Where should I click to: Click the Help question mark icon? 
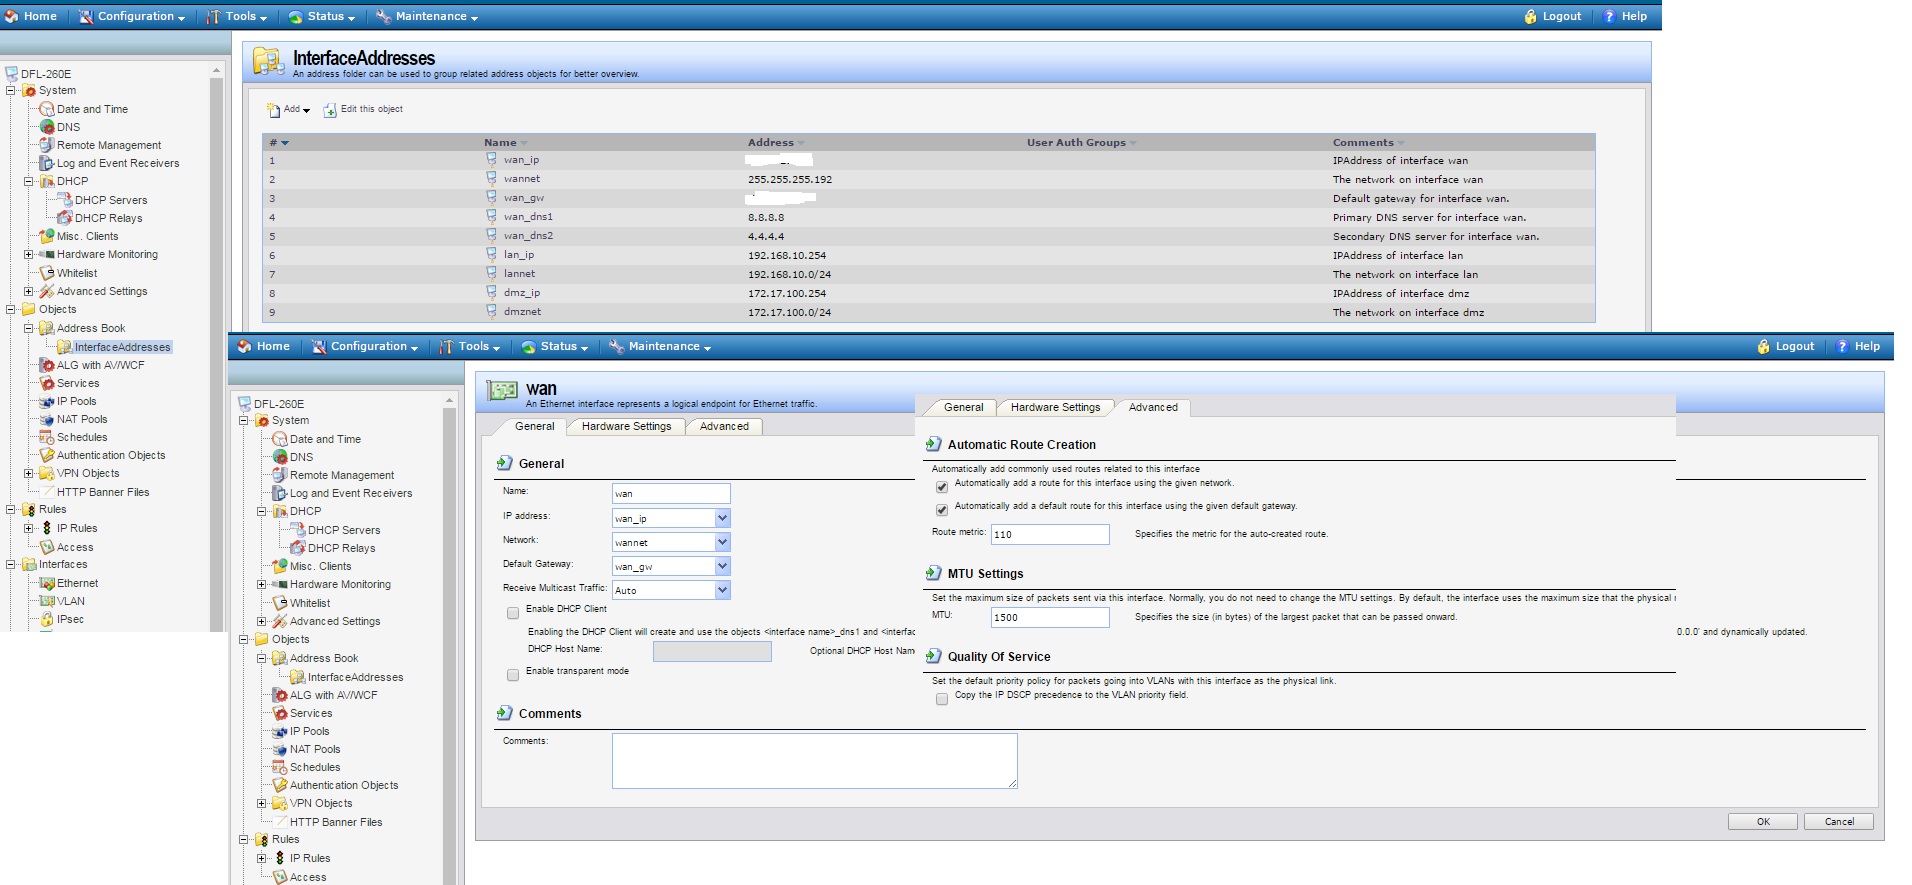(1609, 16)
